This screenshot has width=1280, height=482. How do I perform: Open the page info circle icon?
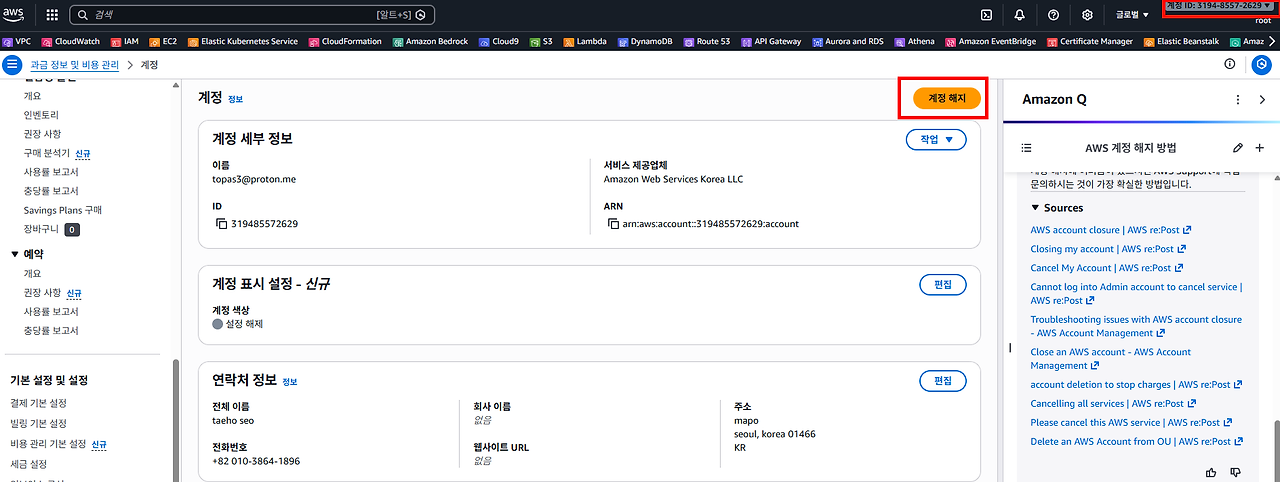tap(1230, 64)
